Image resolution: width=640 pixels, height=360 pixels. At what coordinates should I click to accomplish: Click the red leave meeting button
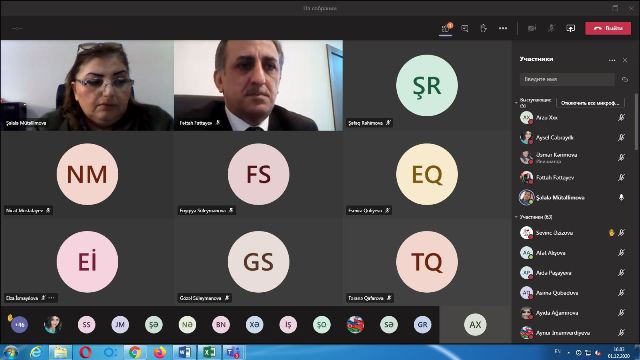608,28
